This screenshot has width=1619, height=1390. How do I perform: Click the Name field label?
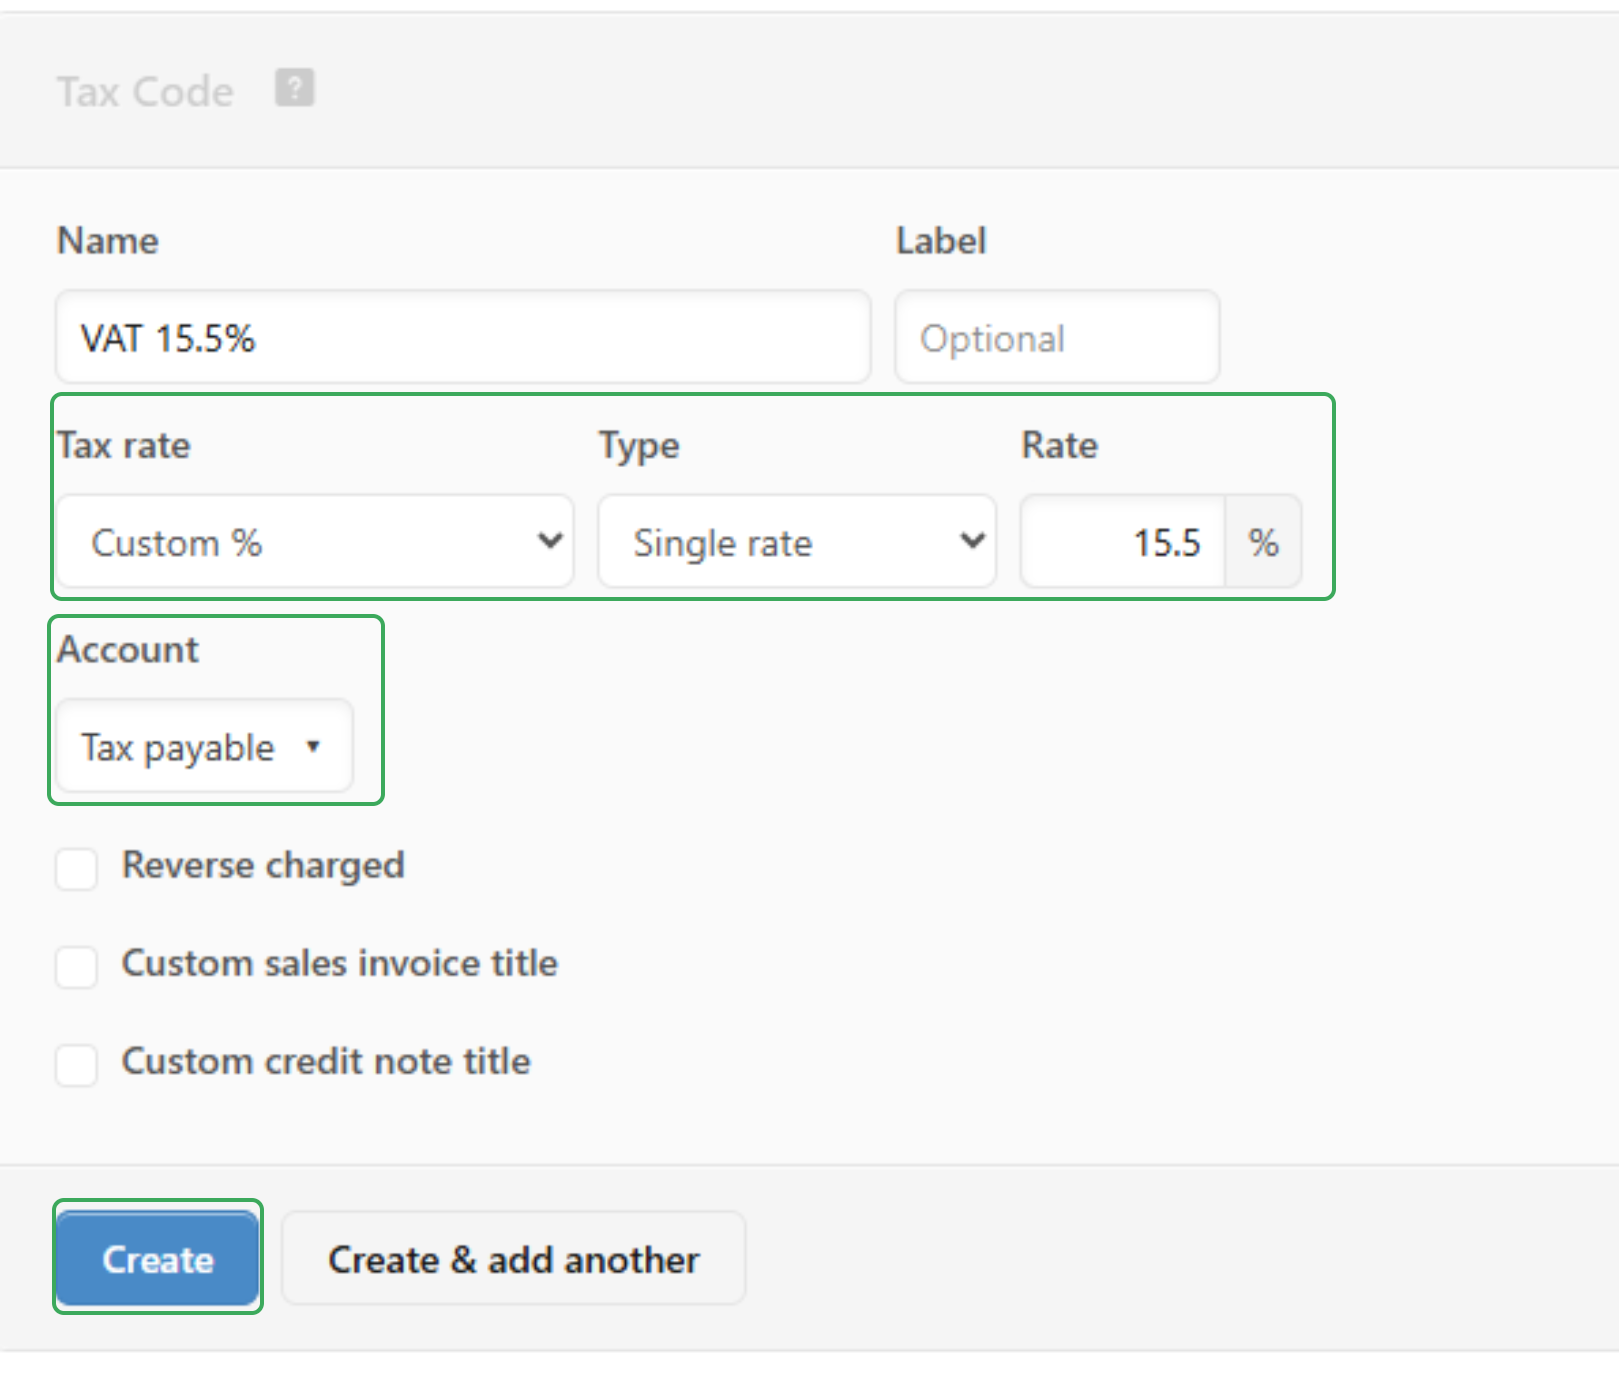tap(108, 241)
